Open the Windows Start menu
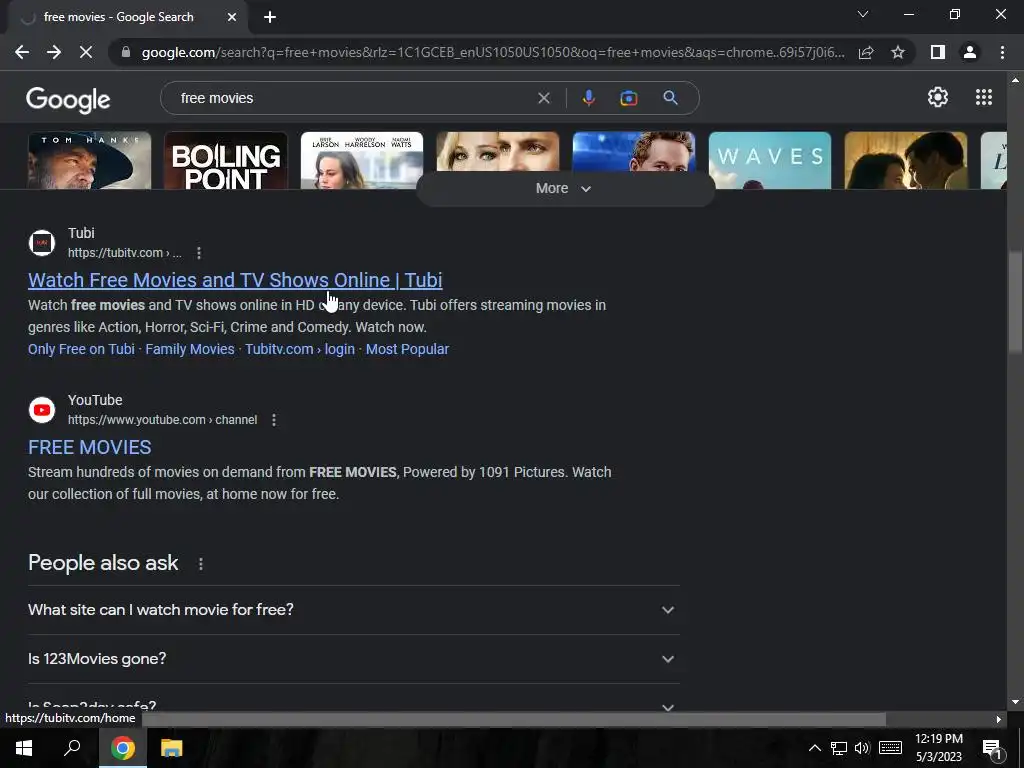 pyautogui.click(x=24, y=748)
